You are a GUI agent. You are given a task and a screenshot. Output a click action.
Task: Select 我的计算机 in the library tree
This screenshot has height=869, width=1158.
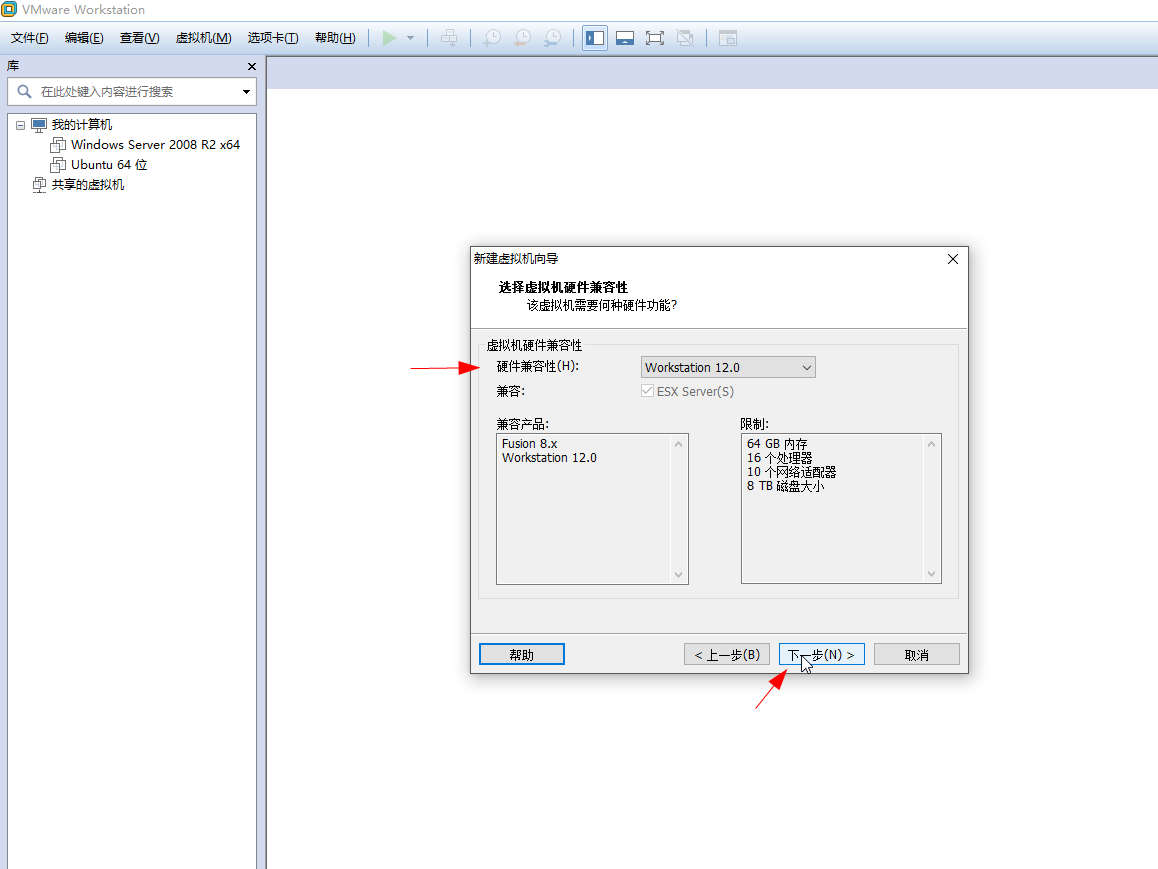tap(82, 125)
